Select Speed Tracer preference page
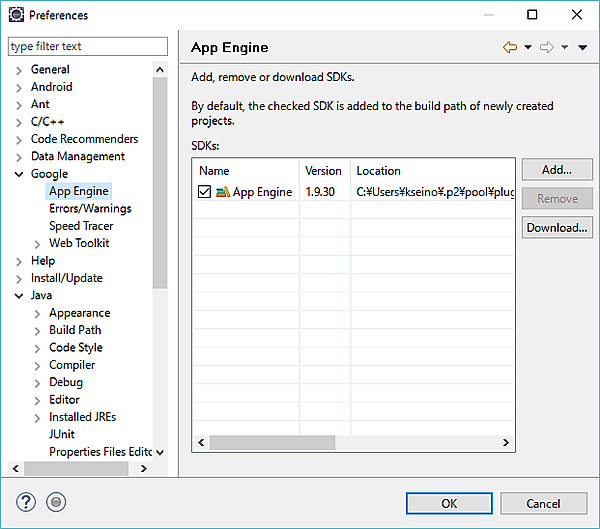 point(81,226)
